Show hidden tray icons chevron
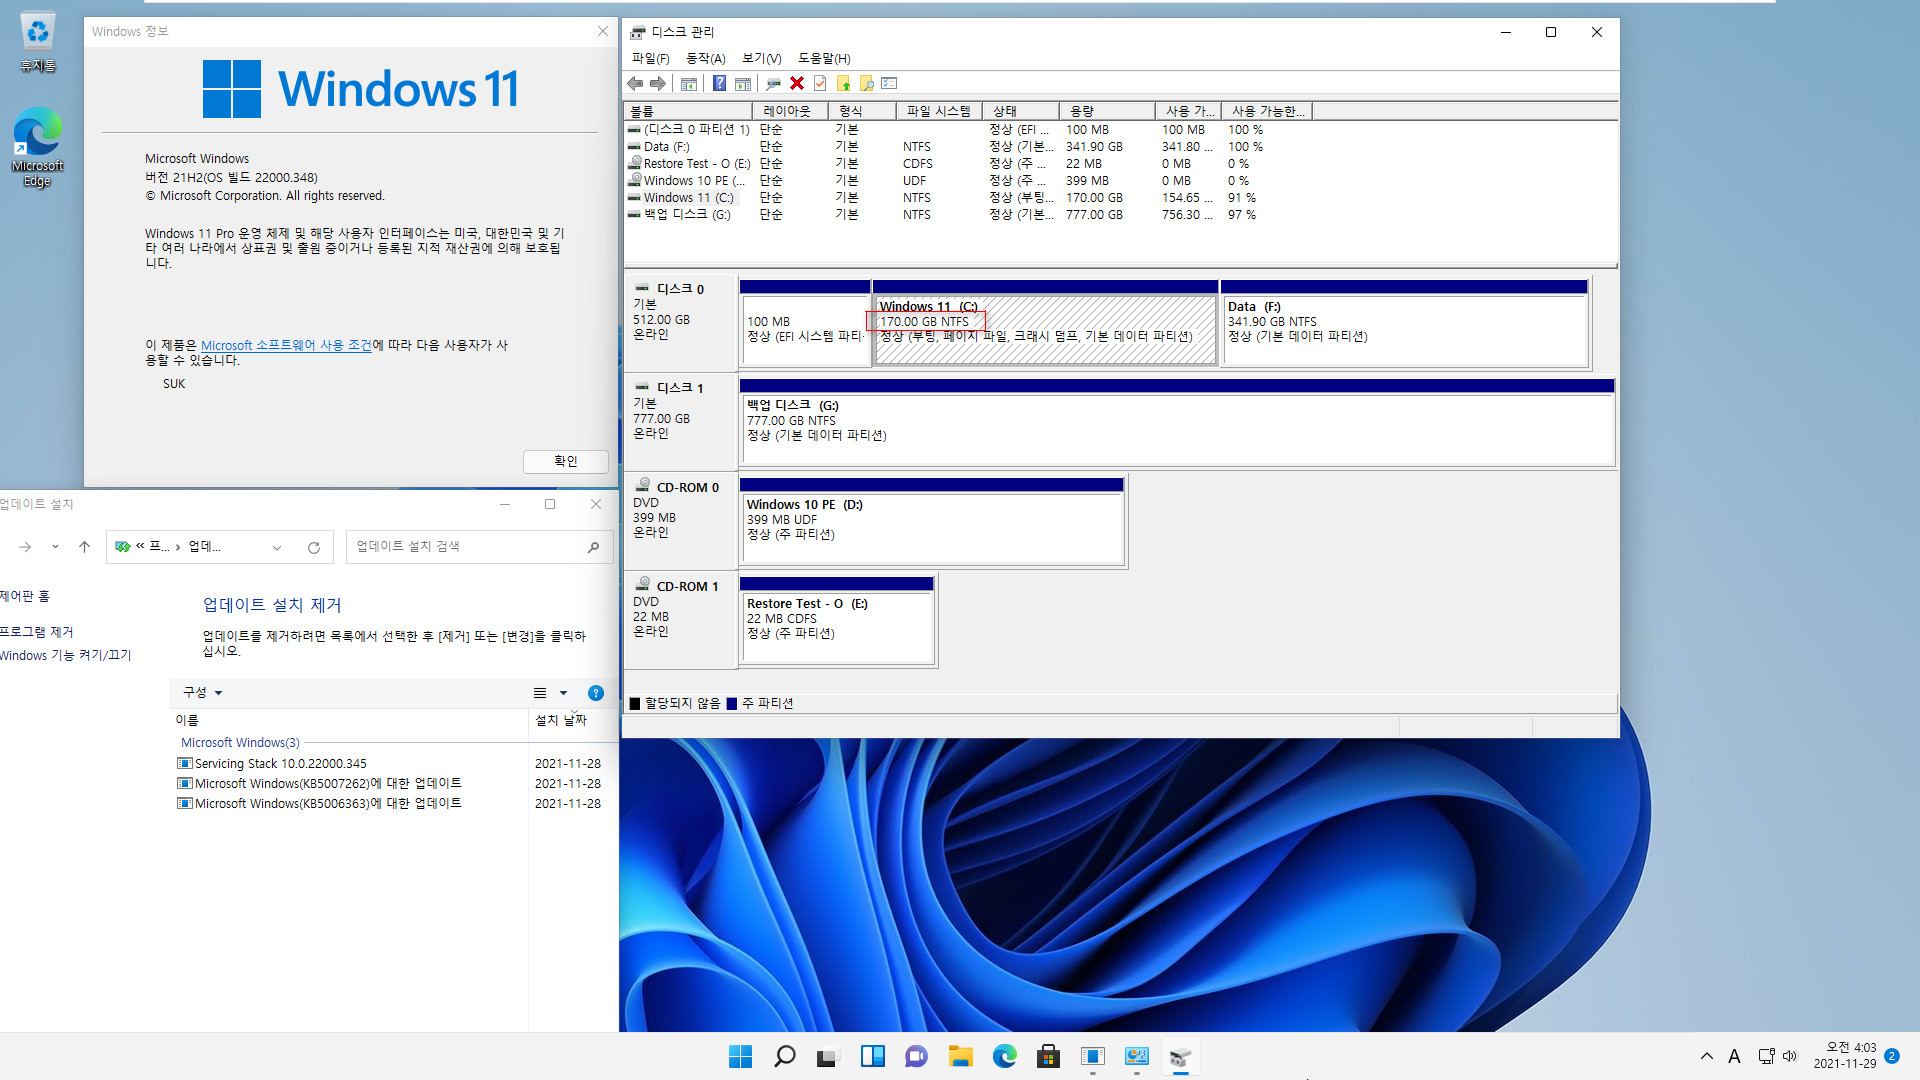The height and width of the screenshot is (1080, 1920). pyautogui.click(x=1707, y=1056)
